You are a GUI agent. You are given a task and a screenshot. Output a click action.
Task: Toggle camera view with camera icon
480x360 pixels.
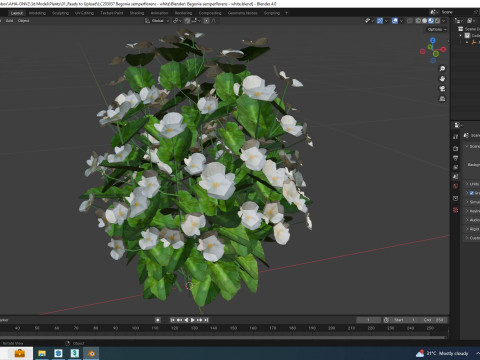pyautogui.click(x=442, y=89)
